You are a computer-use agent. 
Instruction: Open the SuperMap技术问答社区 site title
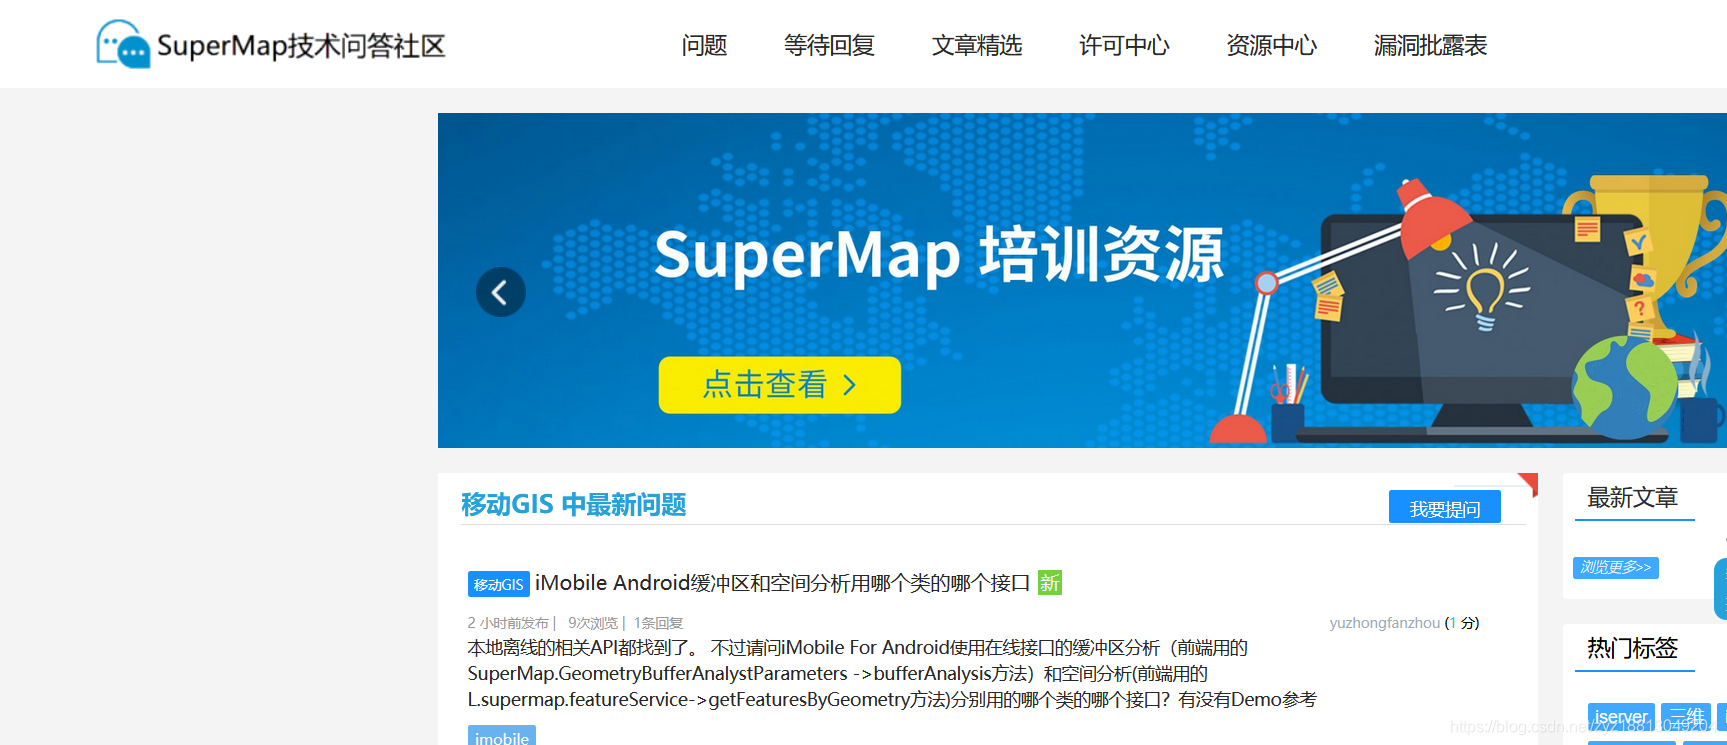click(301, 46)
